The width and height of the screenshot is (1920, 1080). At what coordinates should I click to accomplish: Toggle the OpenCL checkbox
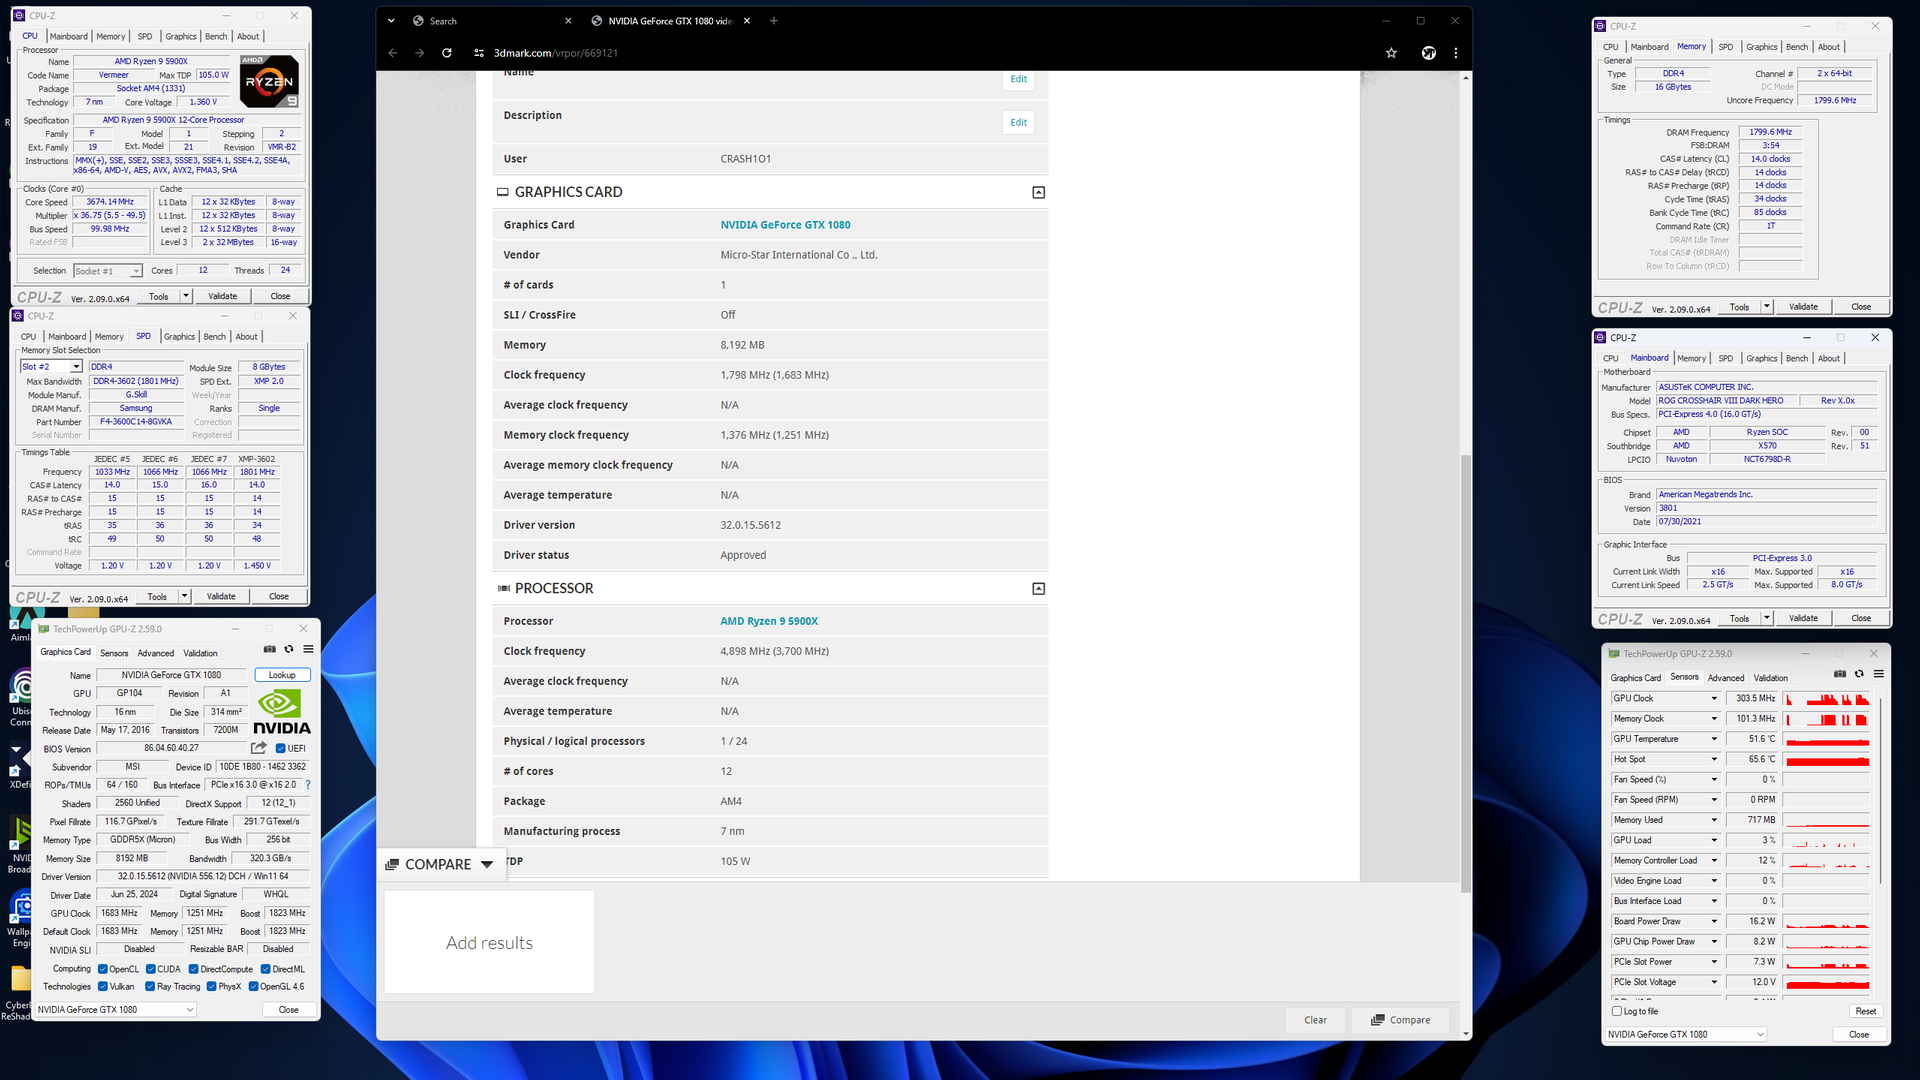coord(103,969)
